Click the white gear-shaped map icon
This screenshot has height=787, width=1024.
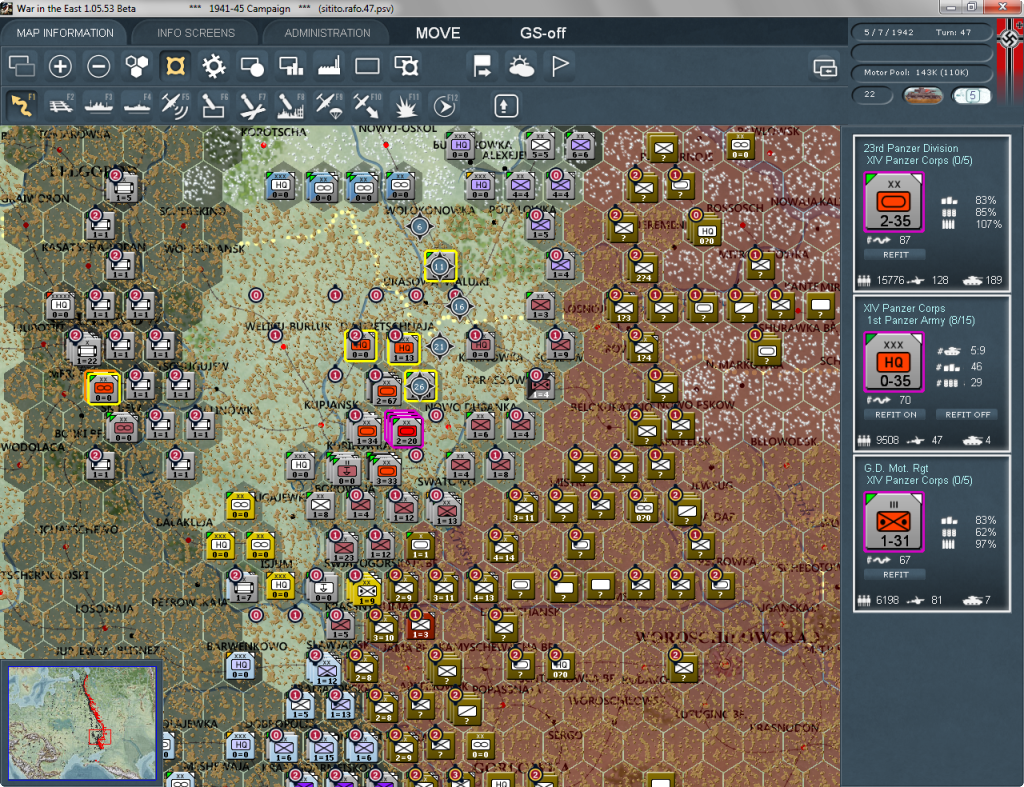coord(214,66)
